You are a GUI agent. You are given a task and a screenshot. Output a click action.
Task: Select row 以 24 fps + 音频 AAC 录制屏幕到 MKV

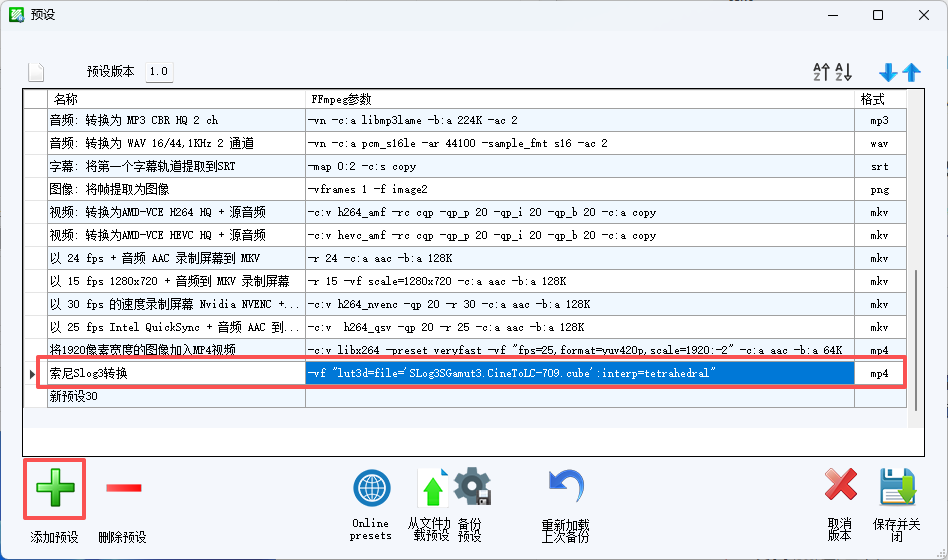pyautogui.click(x=464, y=258)
